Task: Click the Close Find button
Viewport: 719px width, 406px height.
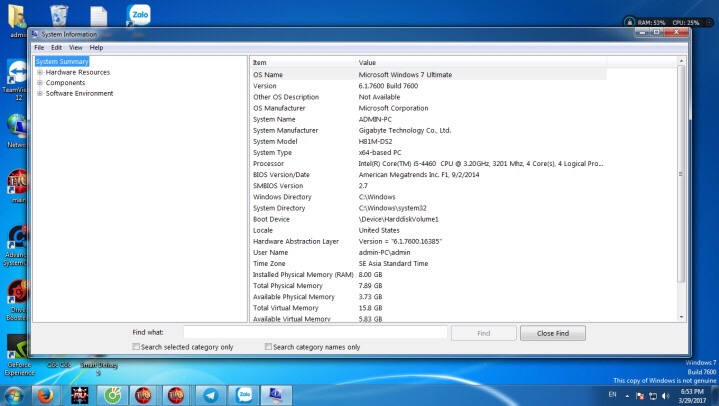Action: pos(553,333)
